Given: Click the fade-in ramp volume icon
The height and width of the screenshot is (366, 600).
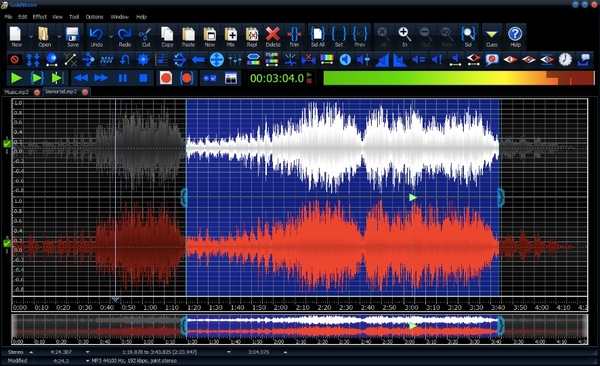Looking at the screenshot, I should 382,60.
